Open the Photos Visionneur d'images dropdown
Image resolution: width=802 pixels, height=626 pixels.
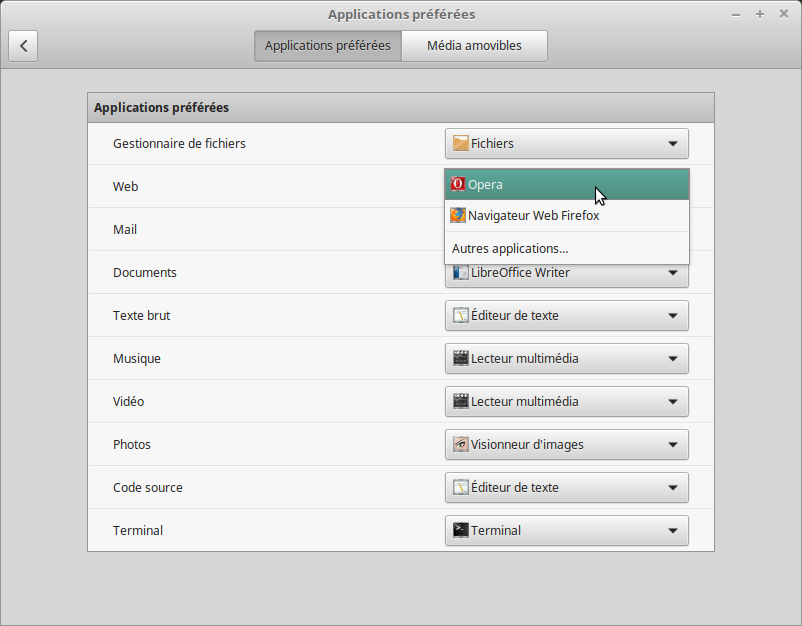coord(566,445)
